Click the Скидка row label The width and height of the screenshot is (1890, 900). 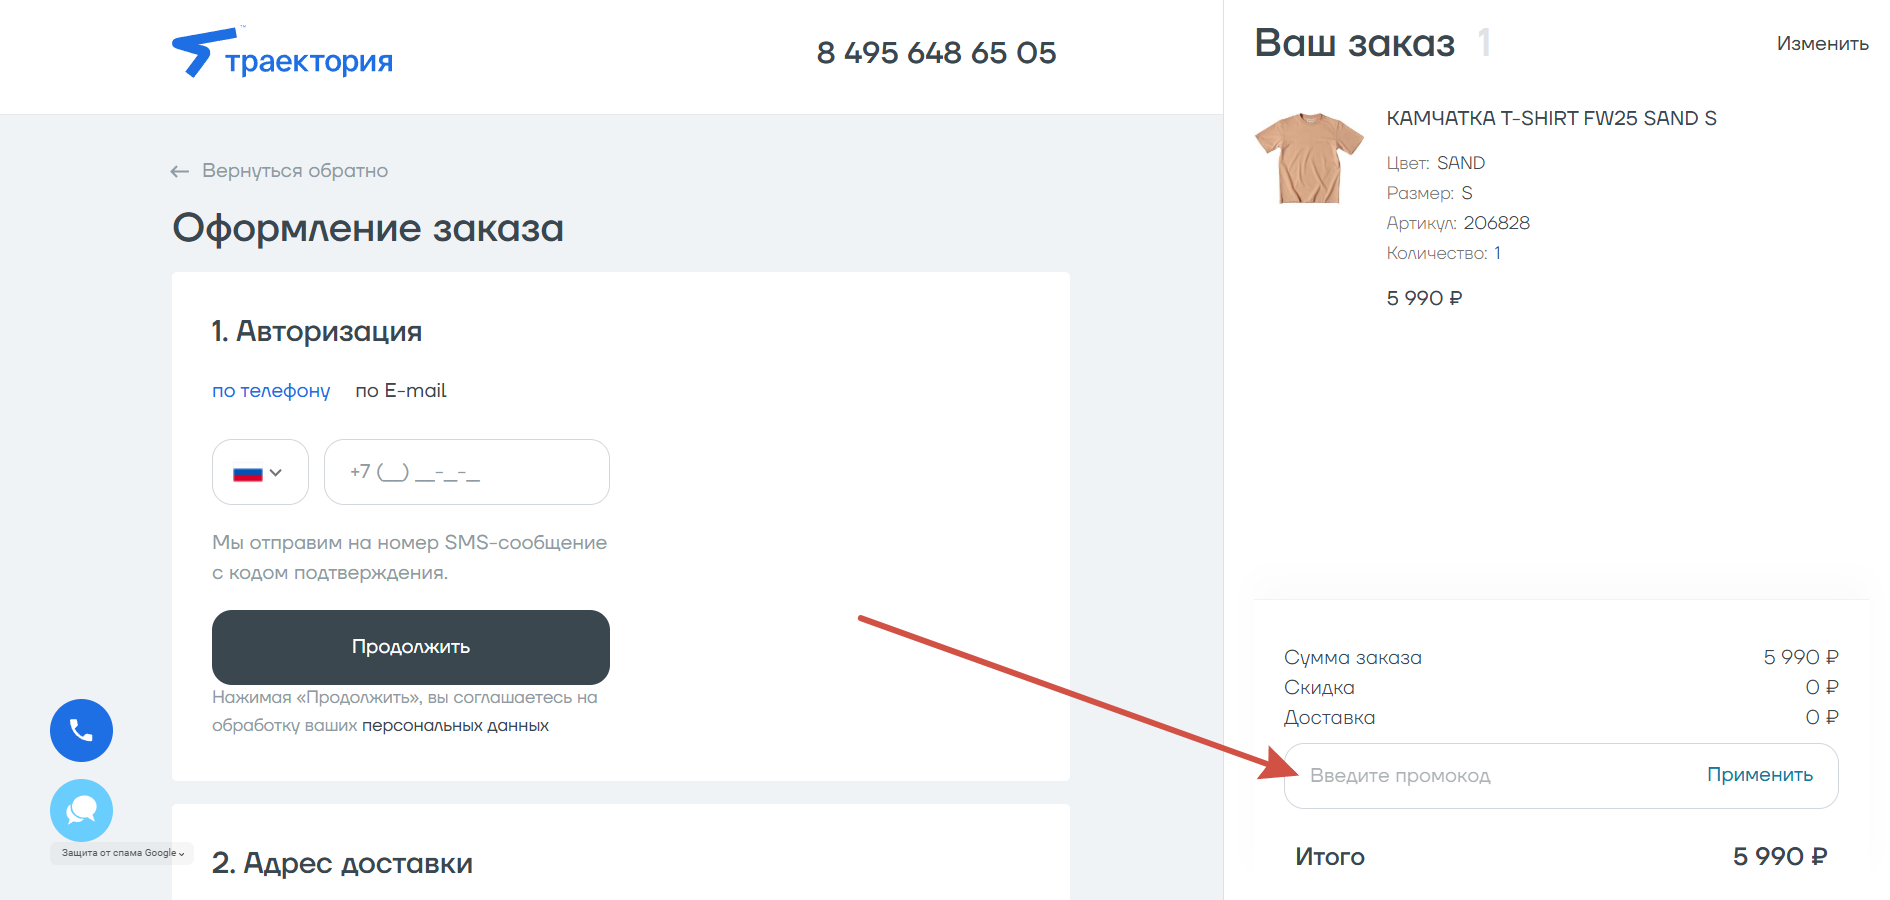(x=1319, y=688)
